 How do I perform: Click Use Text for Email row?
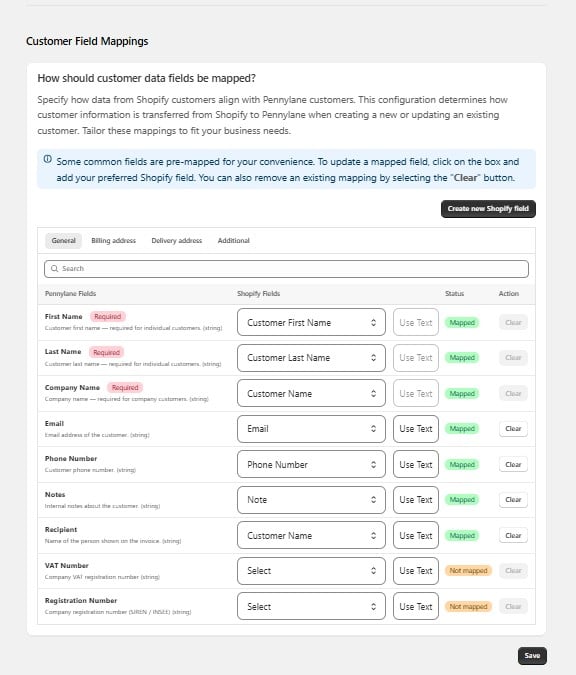tap(416, 429)
